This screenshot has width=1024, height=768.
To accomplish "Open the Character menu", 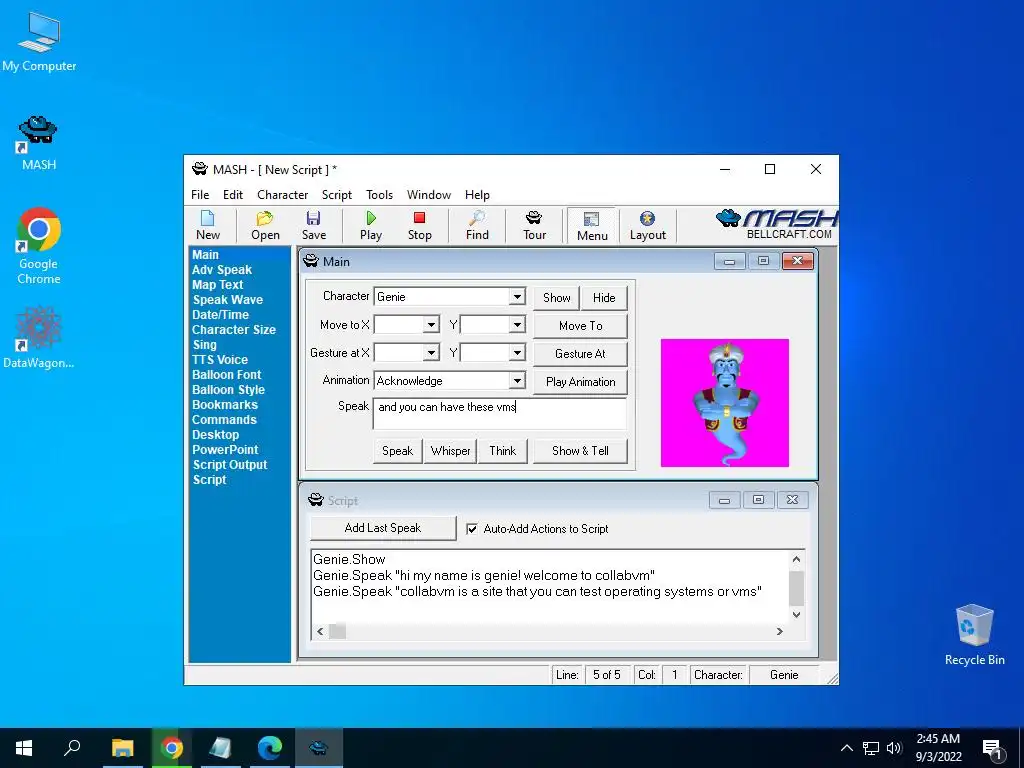I will (282, 195).
